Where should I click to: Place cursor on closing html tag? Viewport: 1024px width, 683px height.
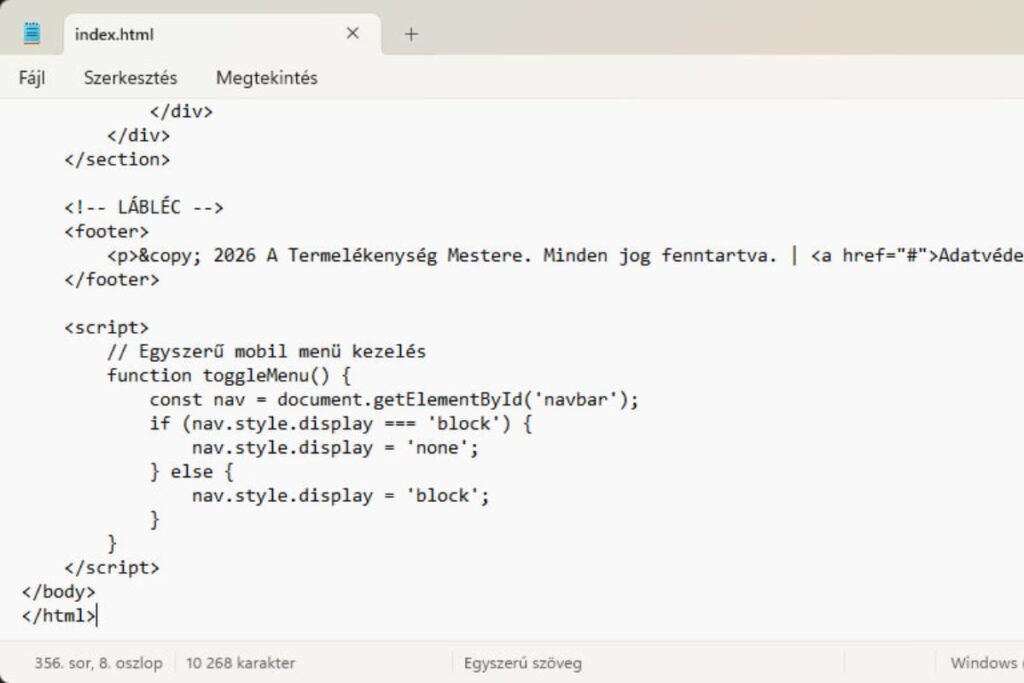pyautogui.click(x=60, y=616)
